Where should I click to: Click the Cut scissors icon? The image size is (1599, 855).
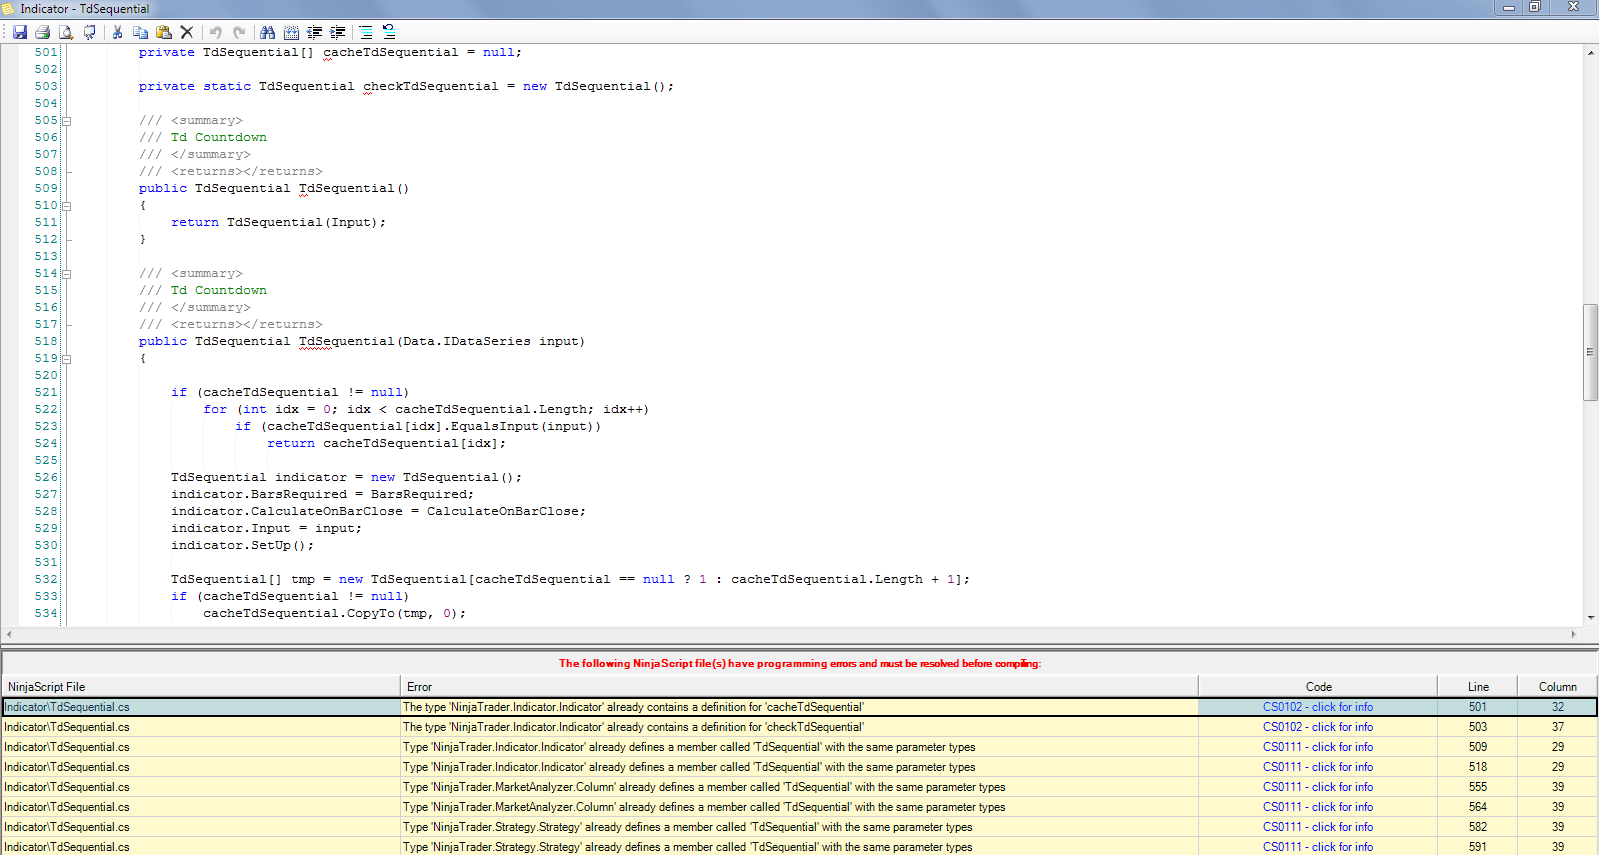[117, 32]
